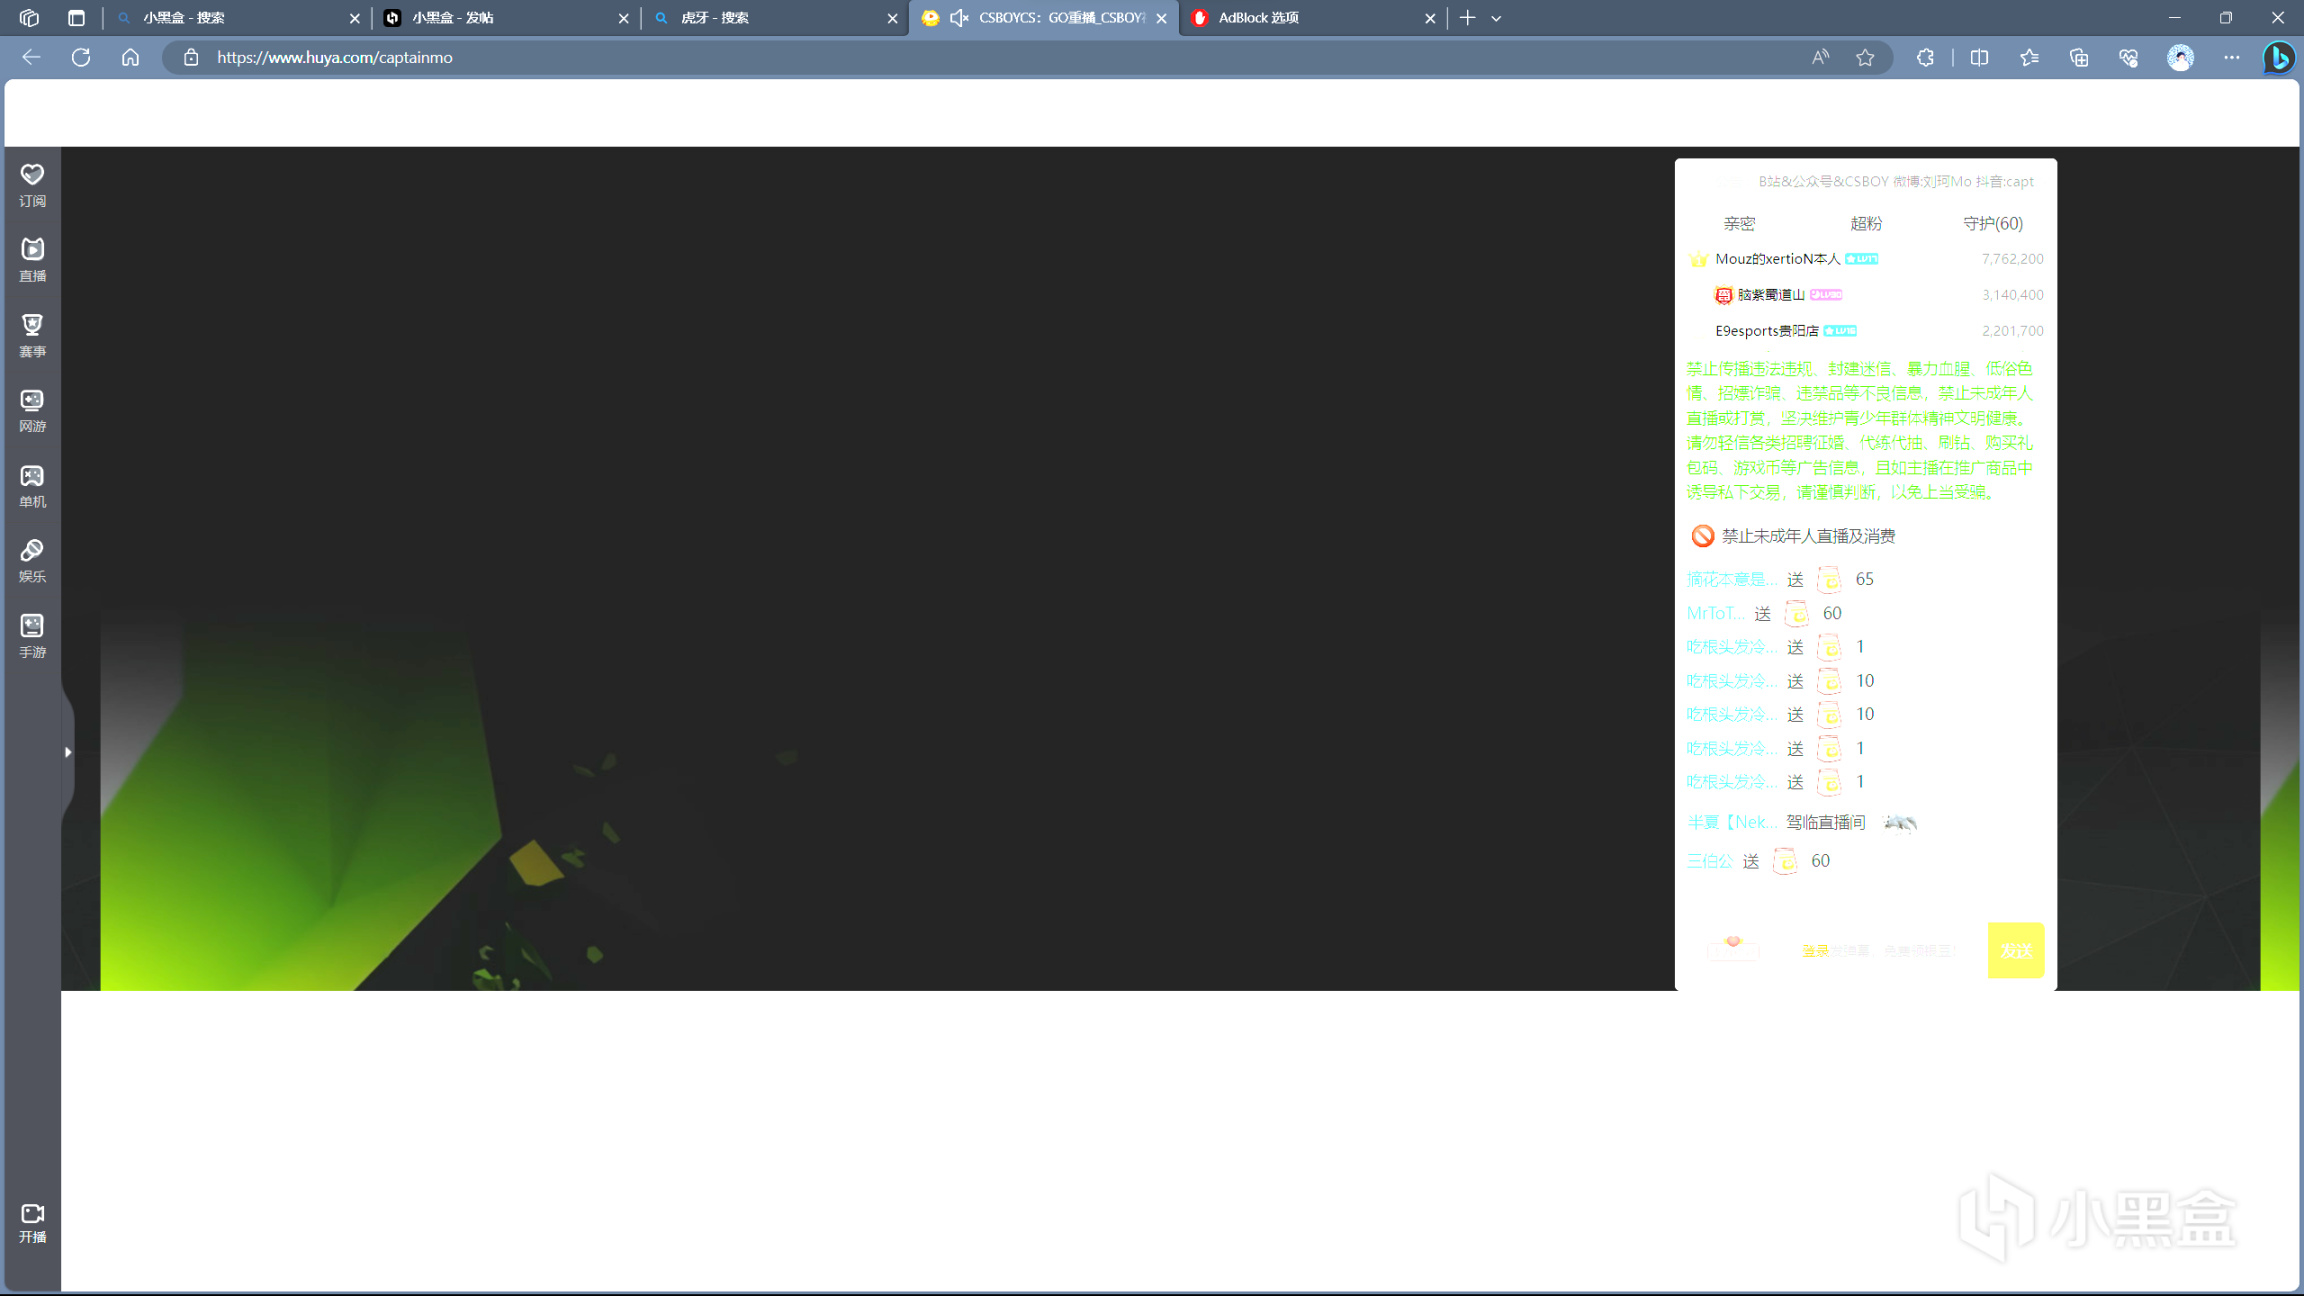
Task: Open the 娱乐 microphone icon
Action: (32, 551)
